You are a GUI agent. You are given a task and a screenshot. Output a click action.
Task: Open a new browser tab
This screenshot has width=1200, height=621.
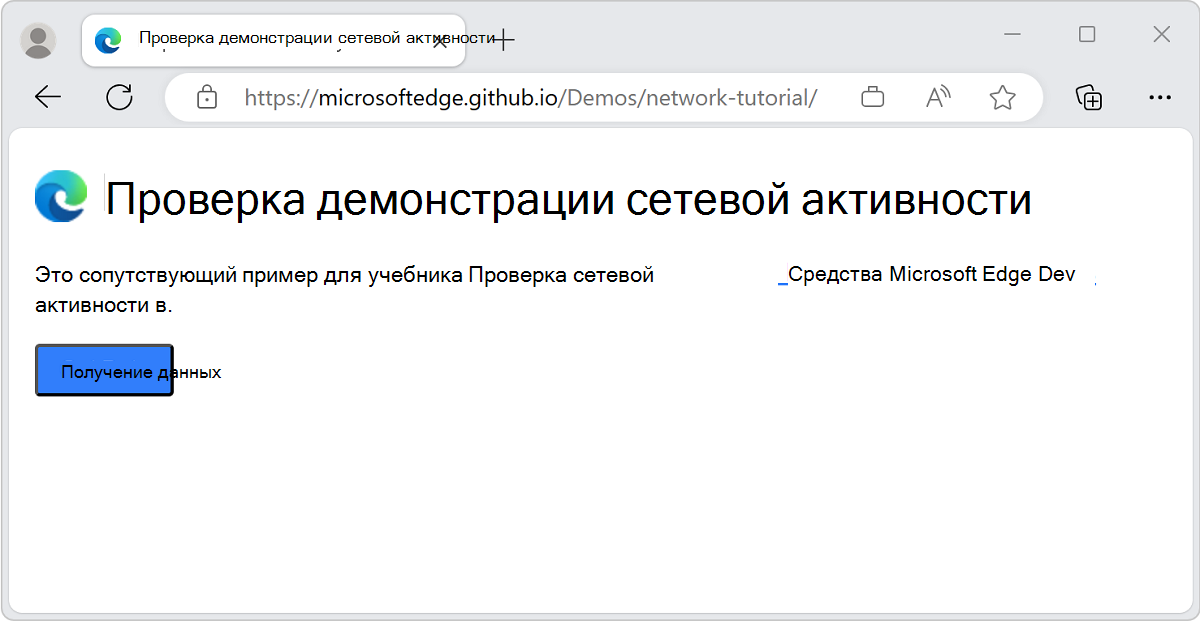click(x=502, y=40)
